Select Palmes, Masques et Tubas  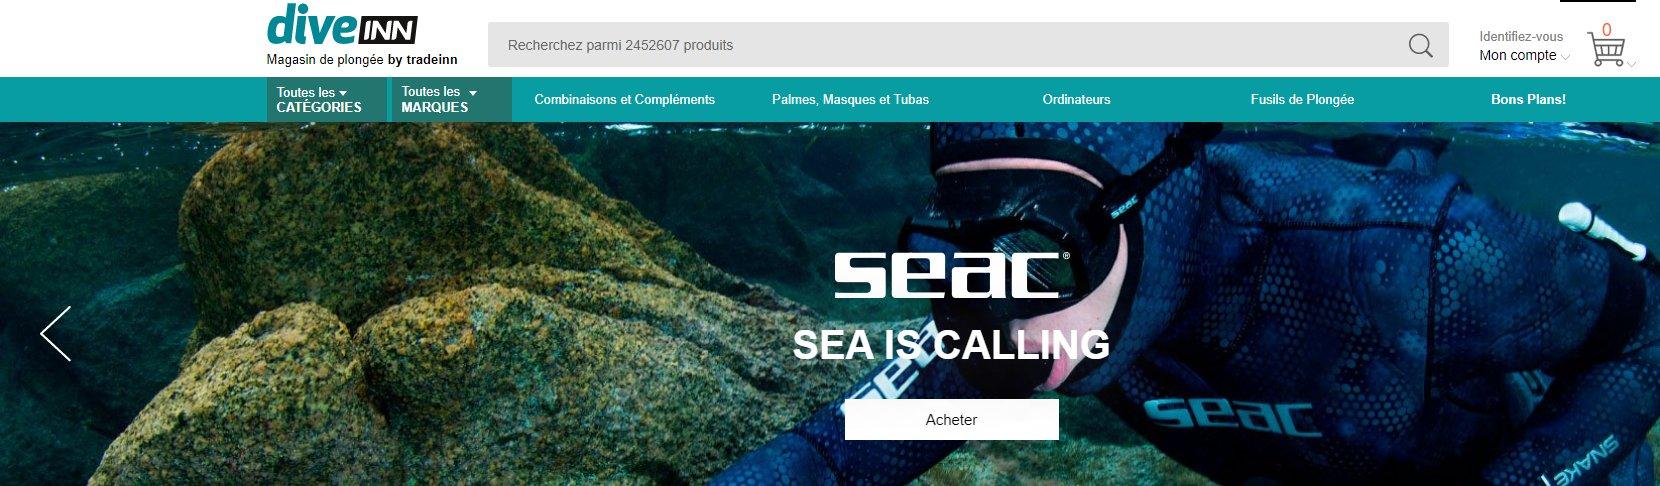(x=850, y=99)
